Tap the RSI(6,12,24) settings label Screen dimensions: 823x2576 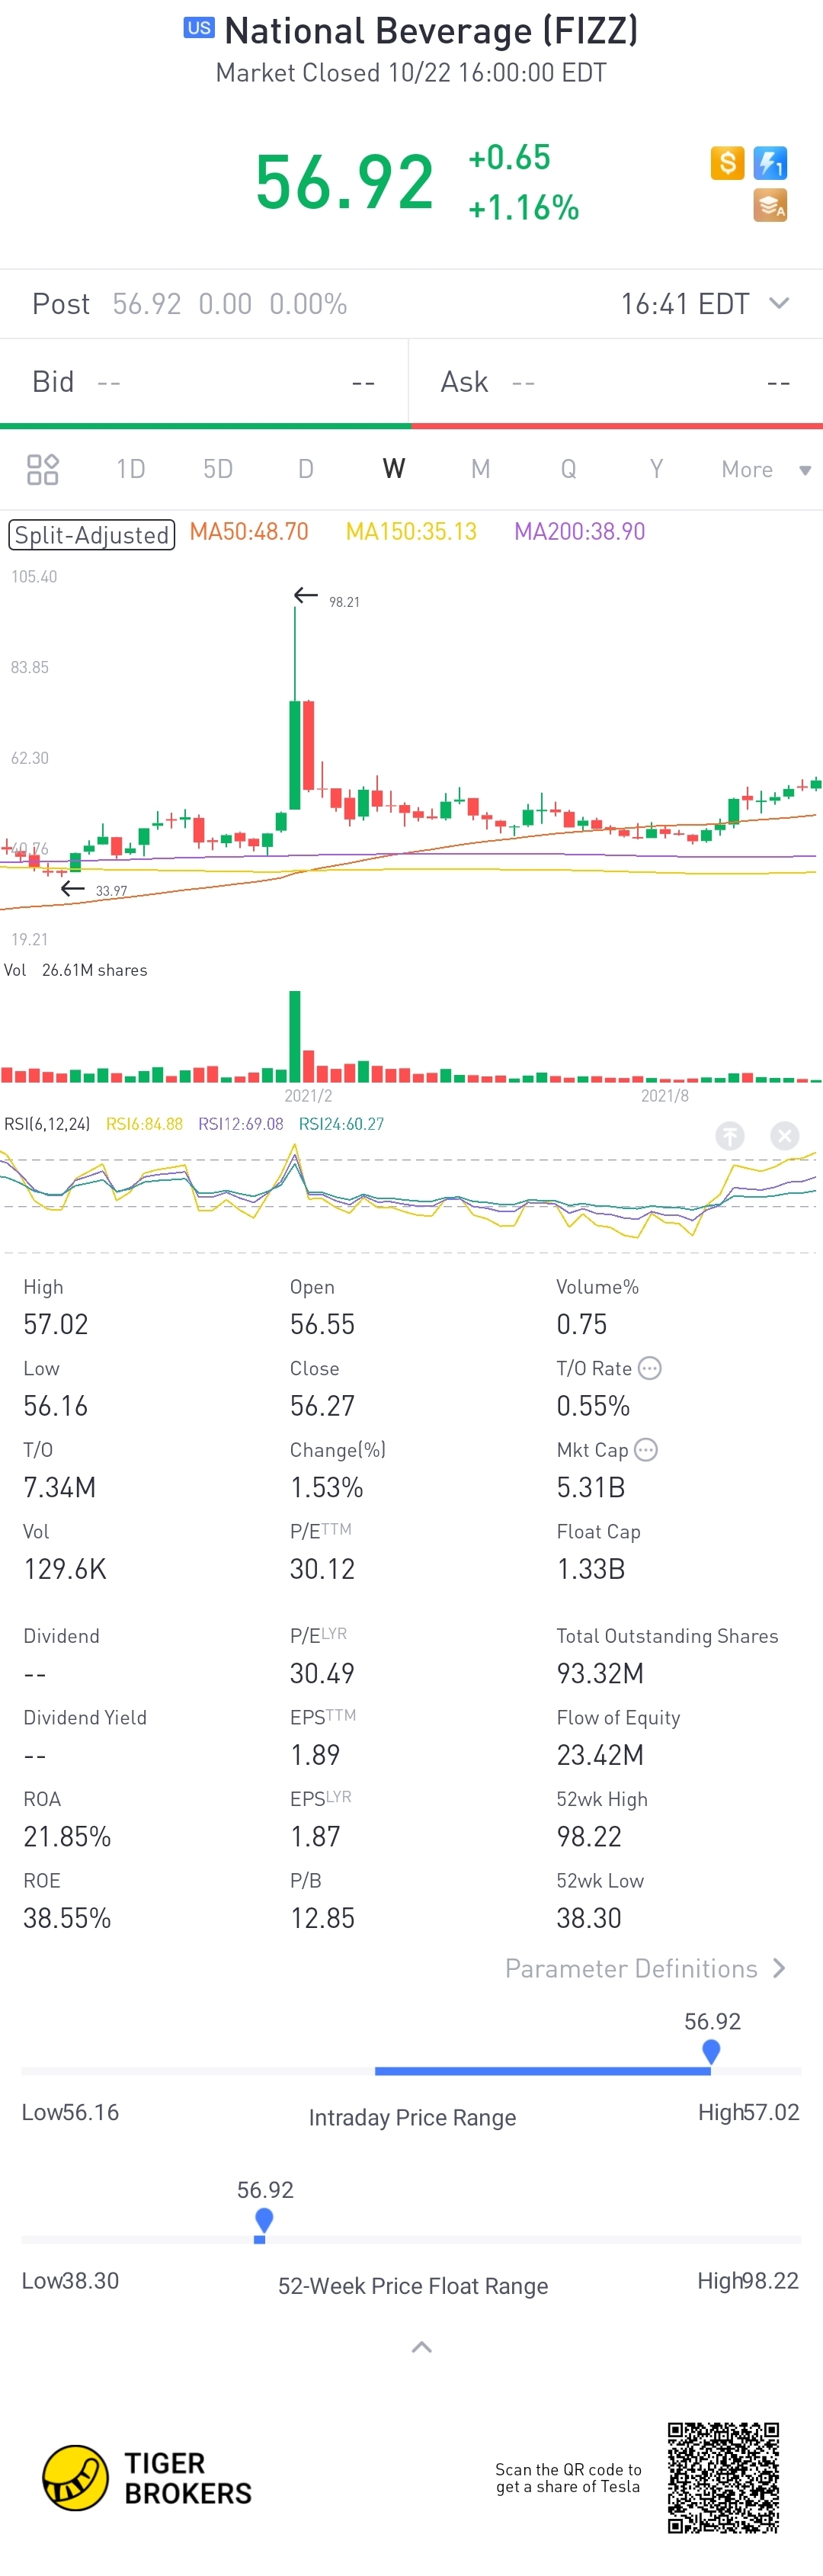tap(47, 1124)
